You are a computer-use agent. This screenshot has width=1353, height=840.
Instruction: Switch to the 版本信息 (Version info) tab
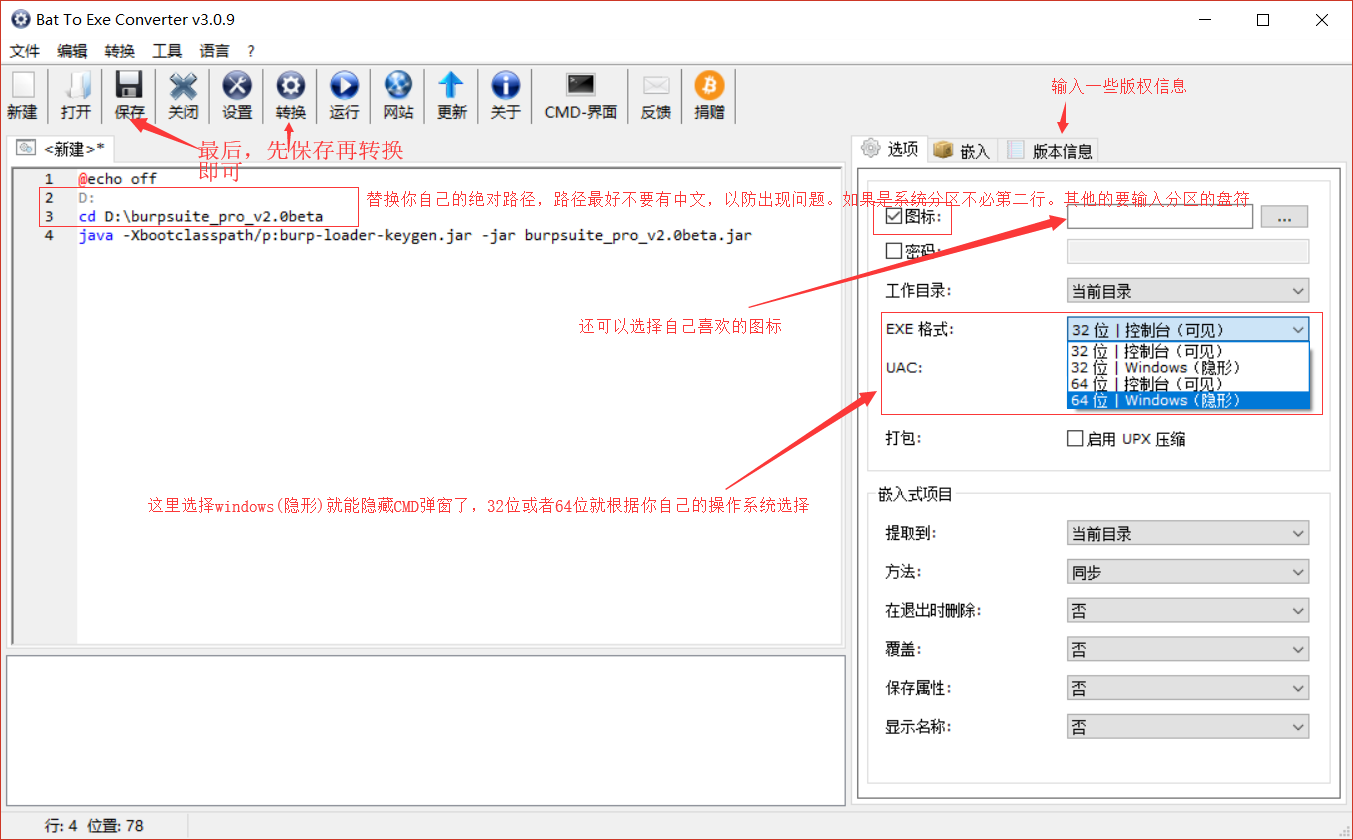(1050, 151)
